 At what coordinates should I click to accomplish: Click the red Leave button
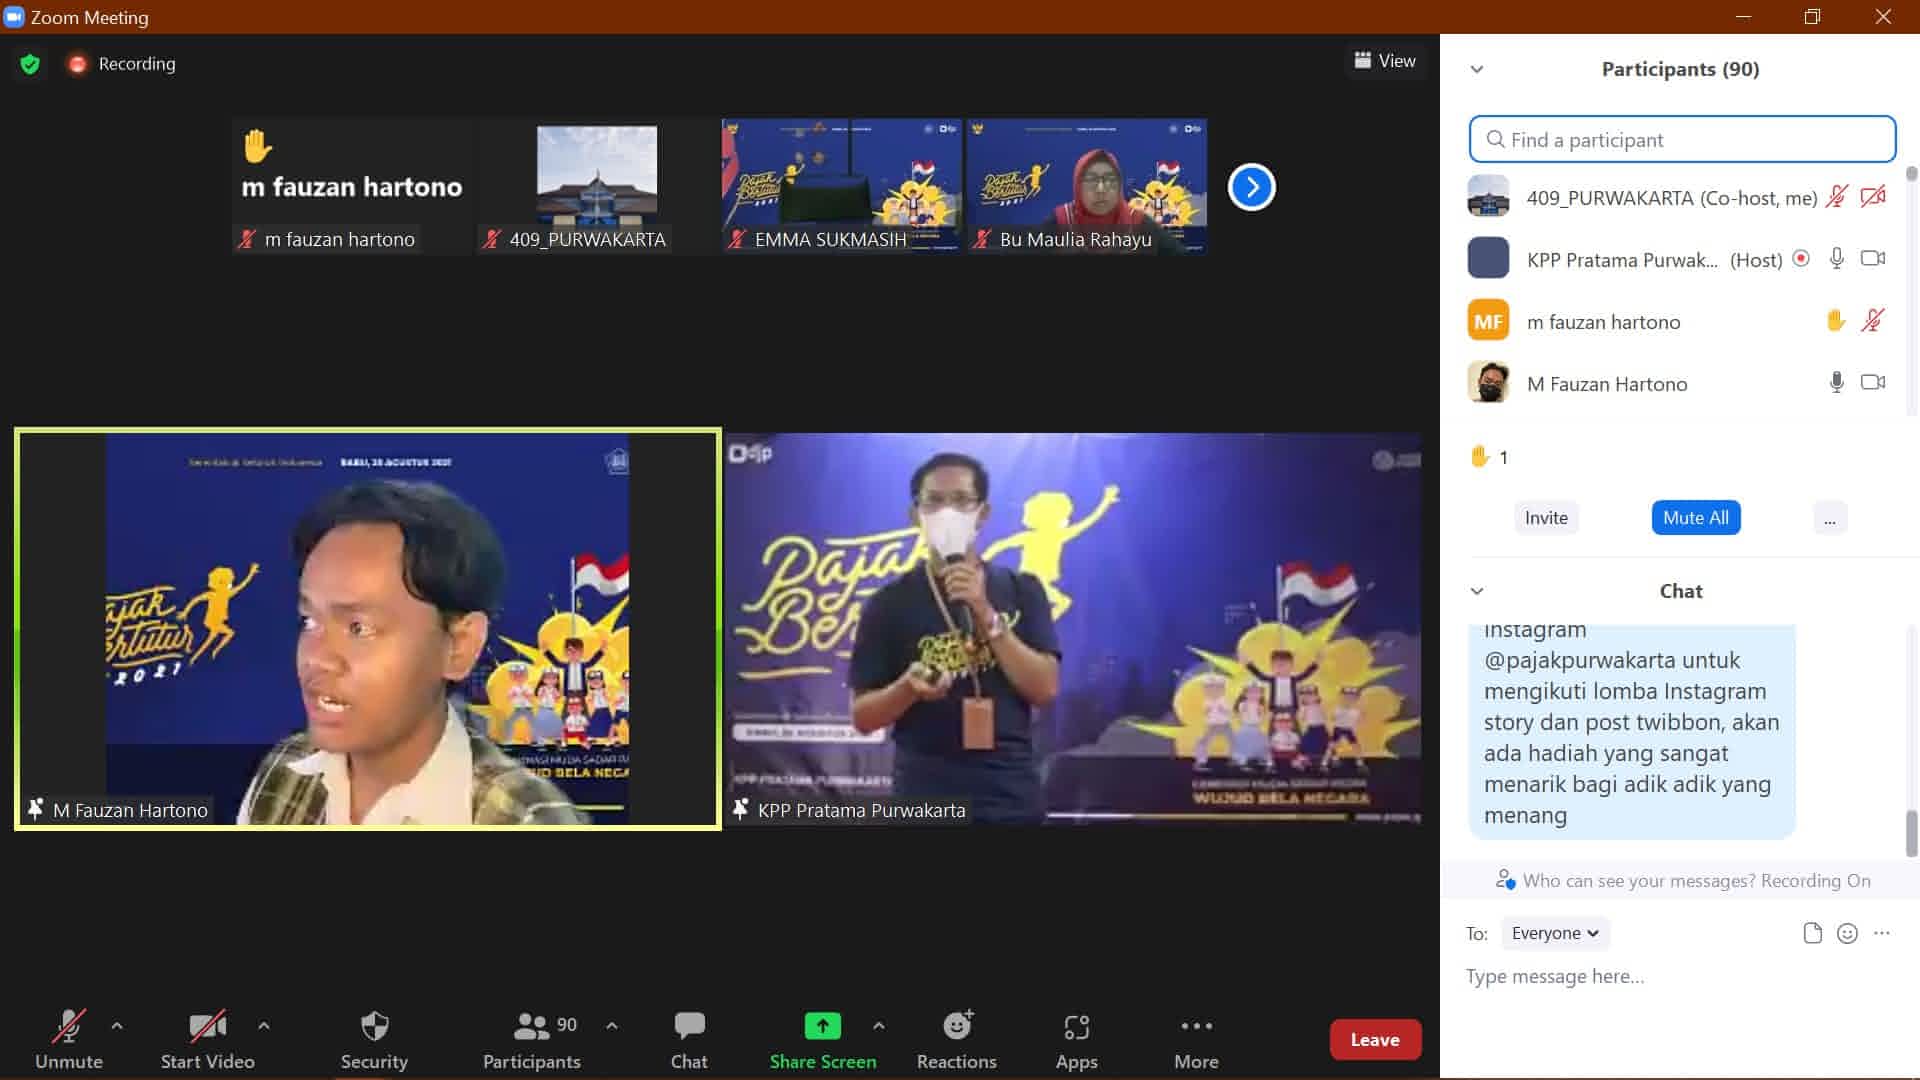click(x=1375, y=1040)
